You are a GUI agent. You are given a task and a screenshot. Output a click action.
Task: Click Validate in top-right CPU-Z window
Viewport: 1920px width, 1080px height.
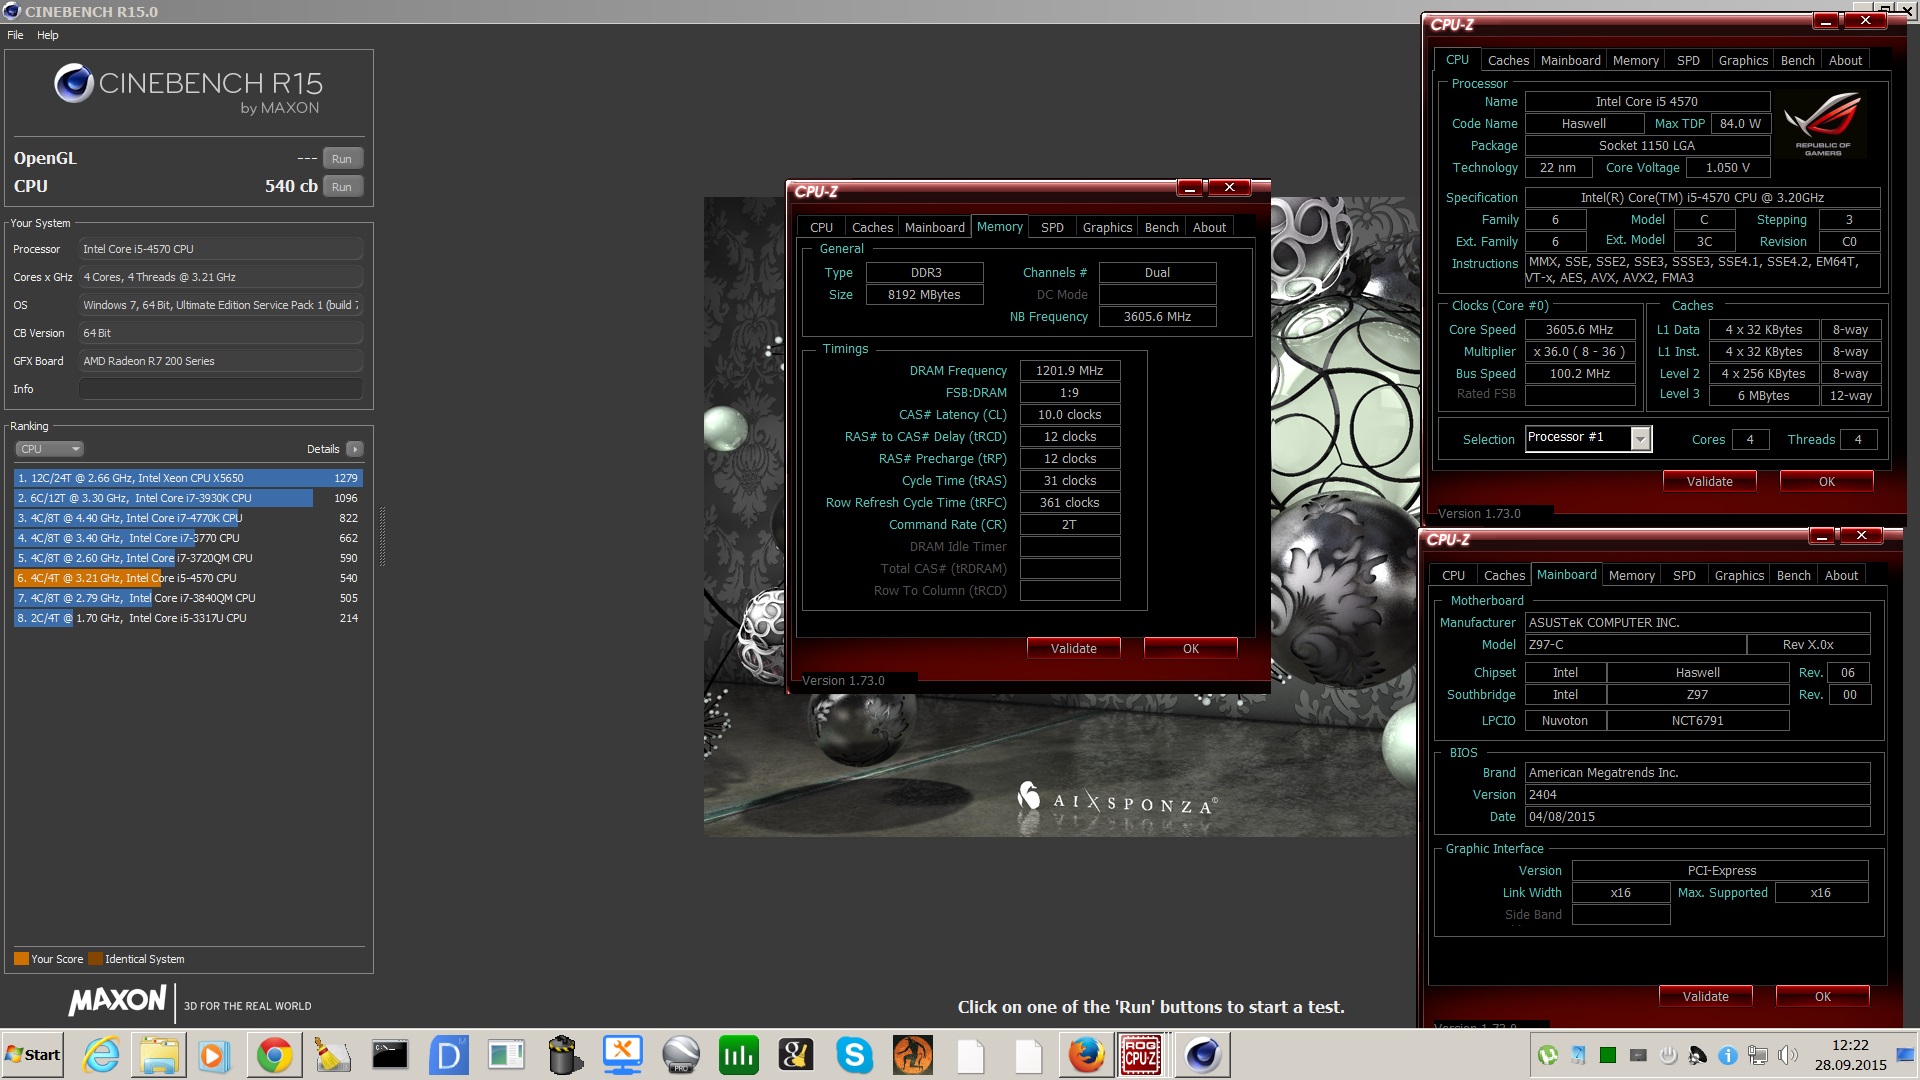click(1709, 482)
